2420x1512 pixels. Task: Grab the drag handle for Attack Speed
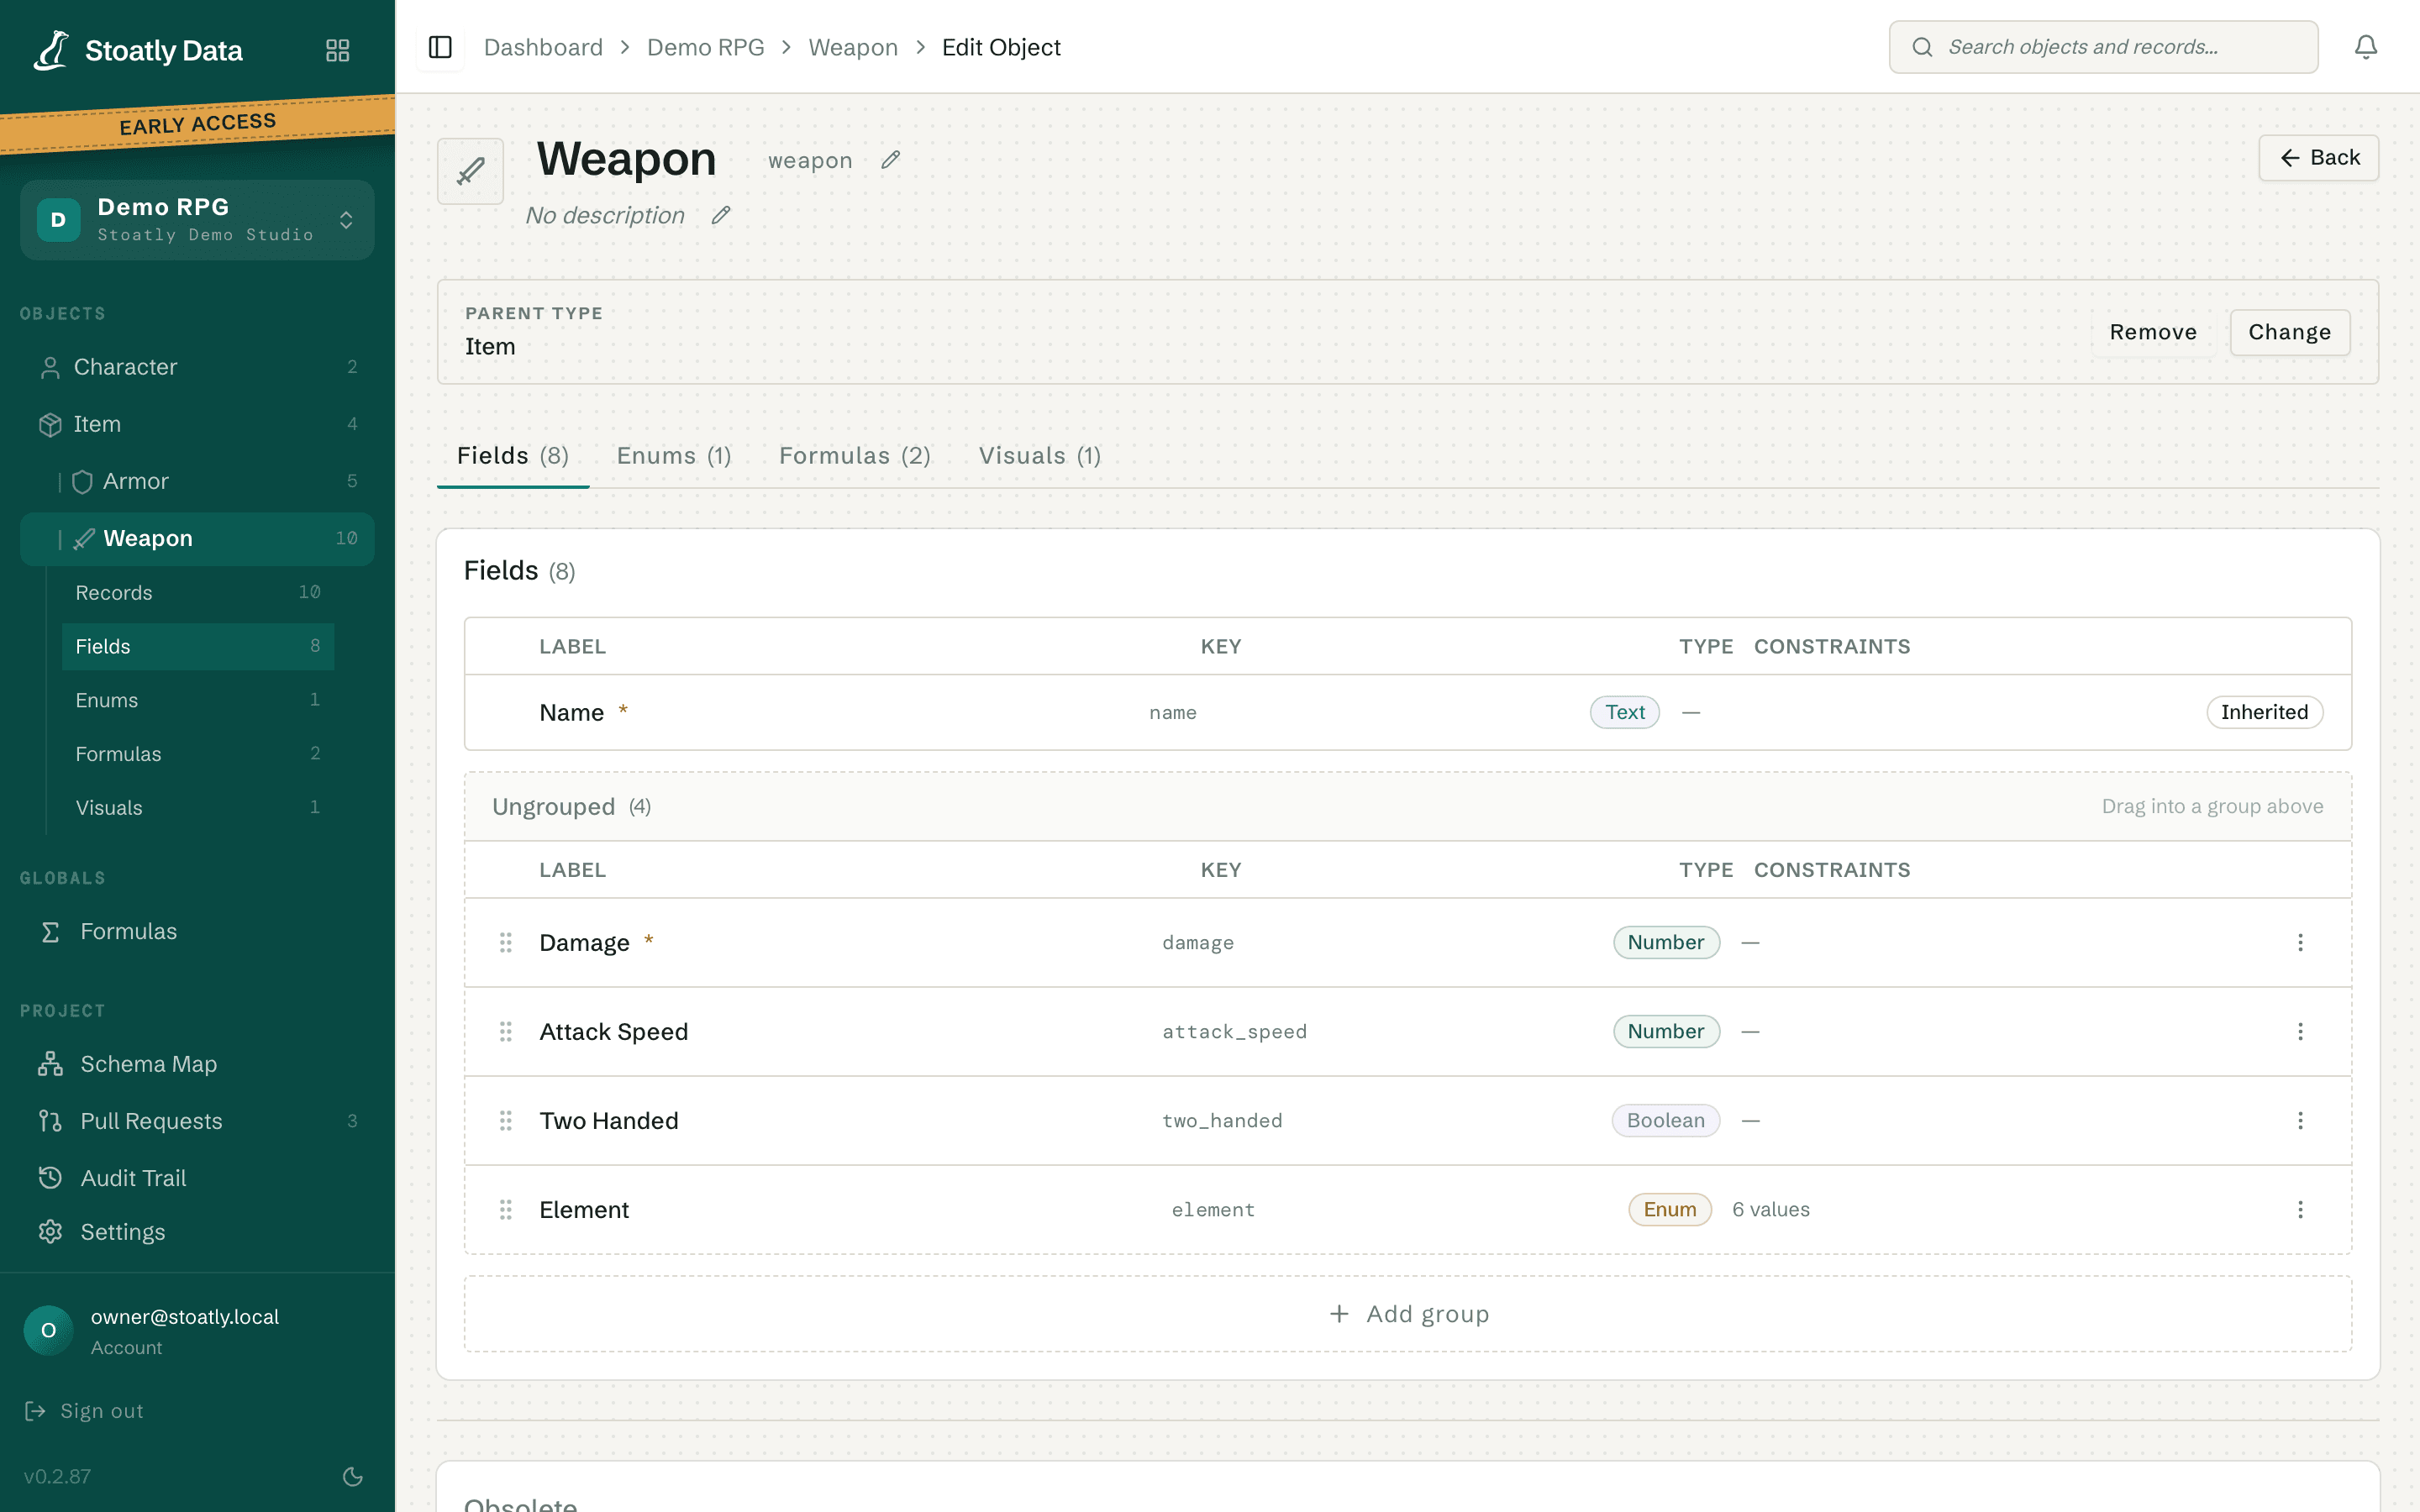(x=506, y=1031)
